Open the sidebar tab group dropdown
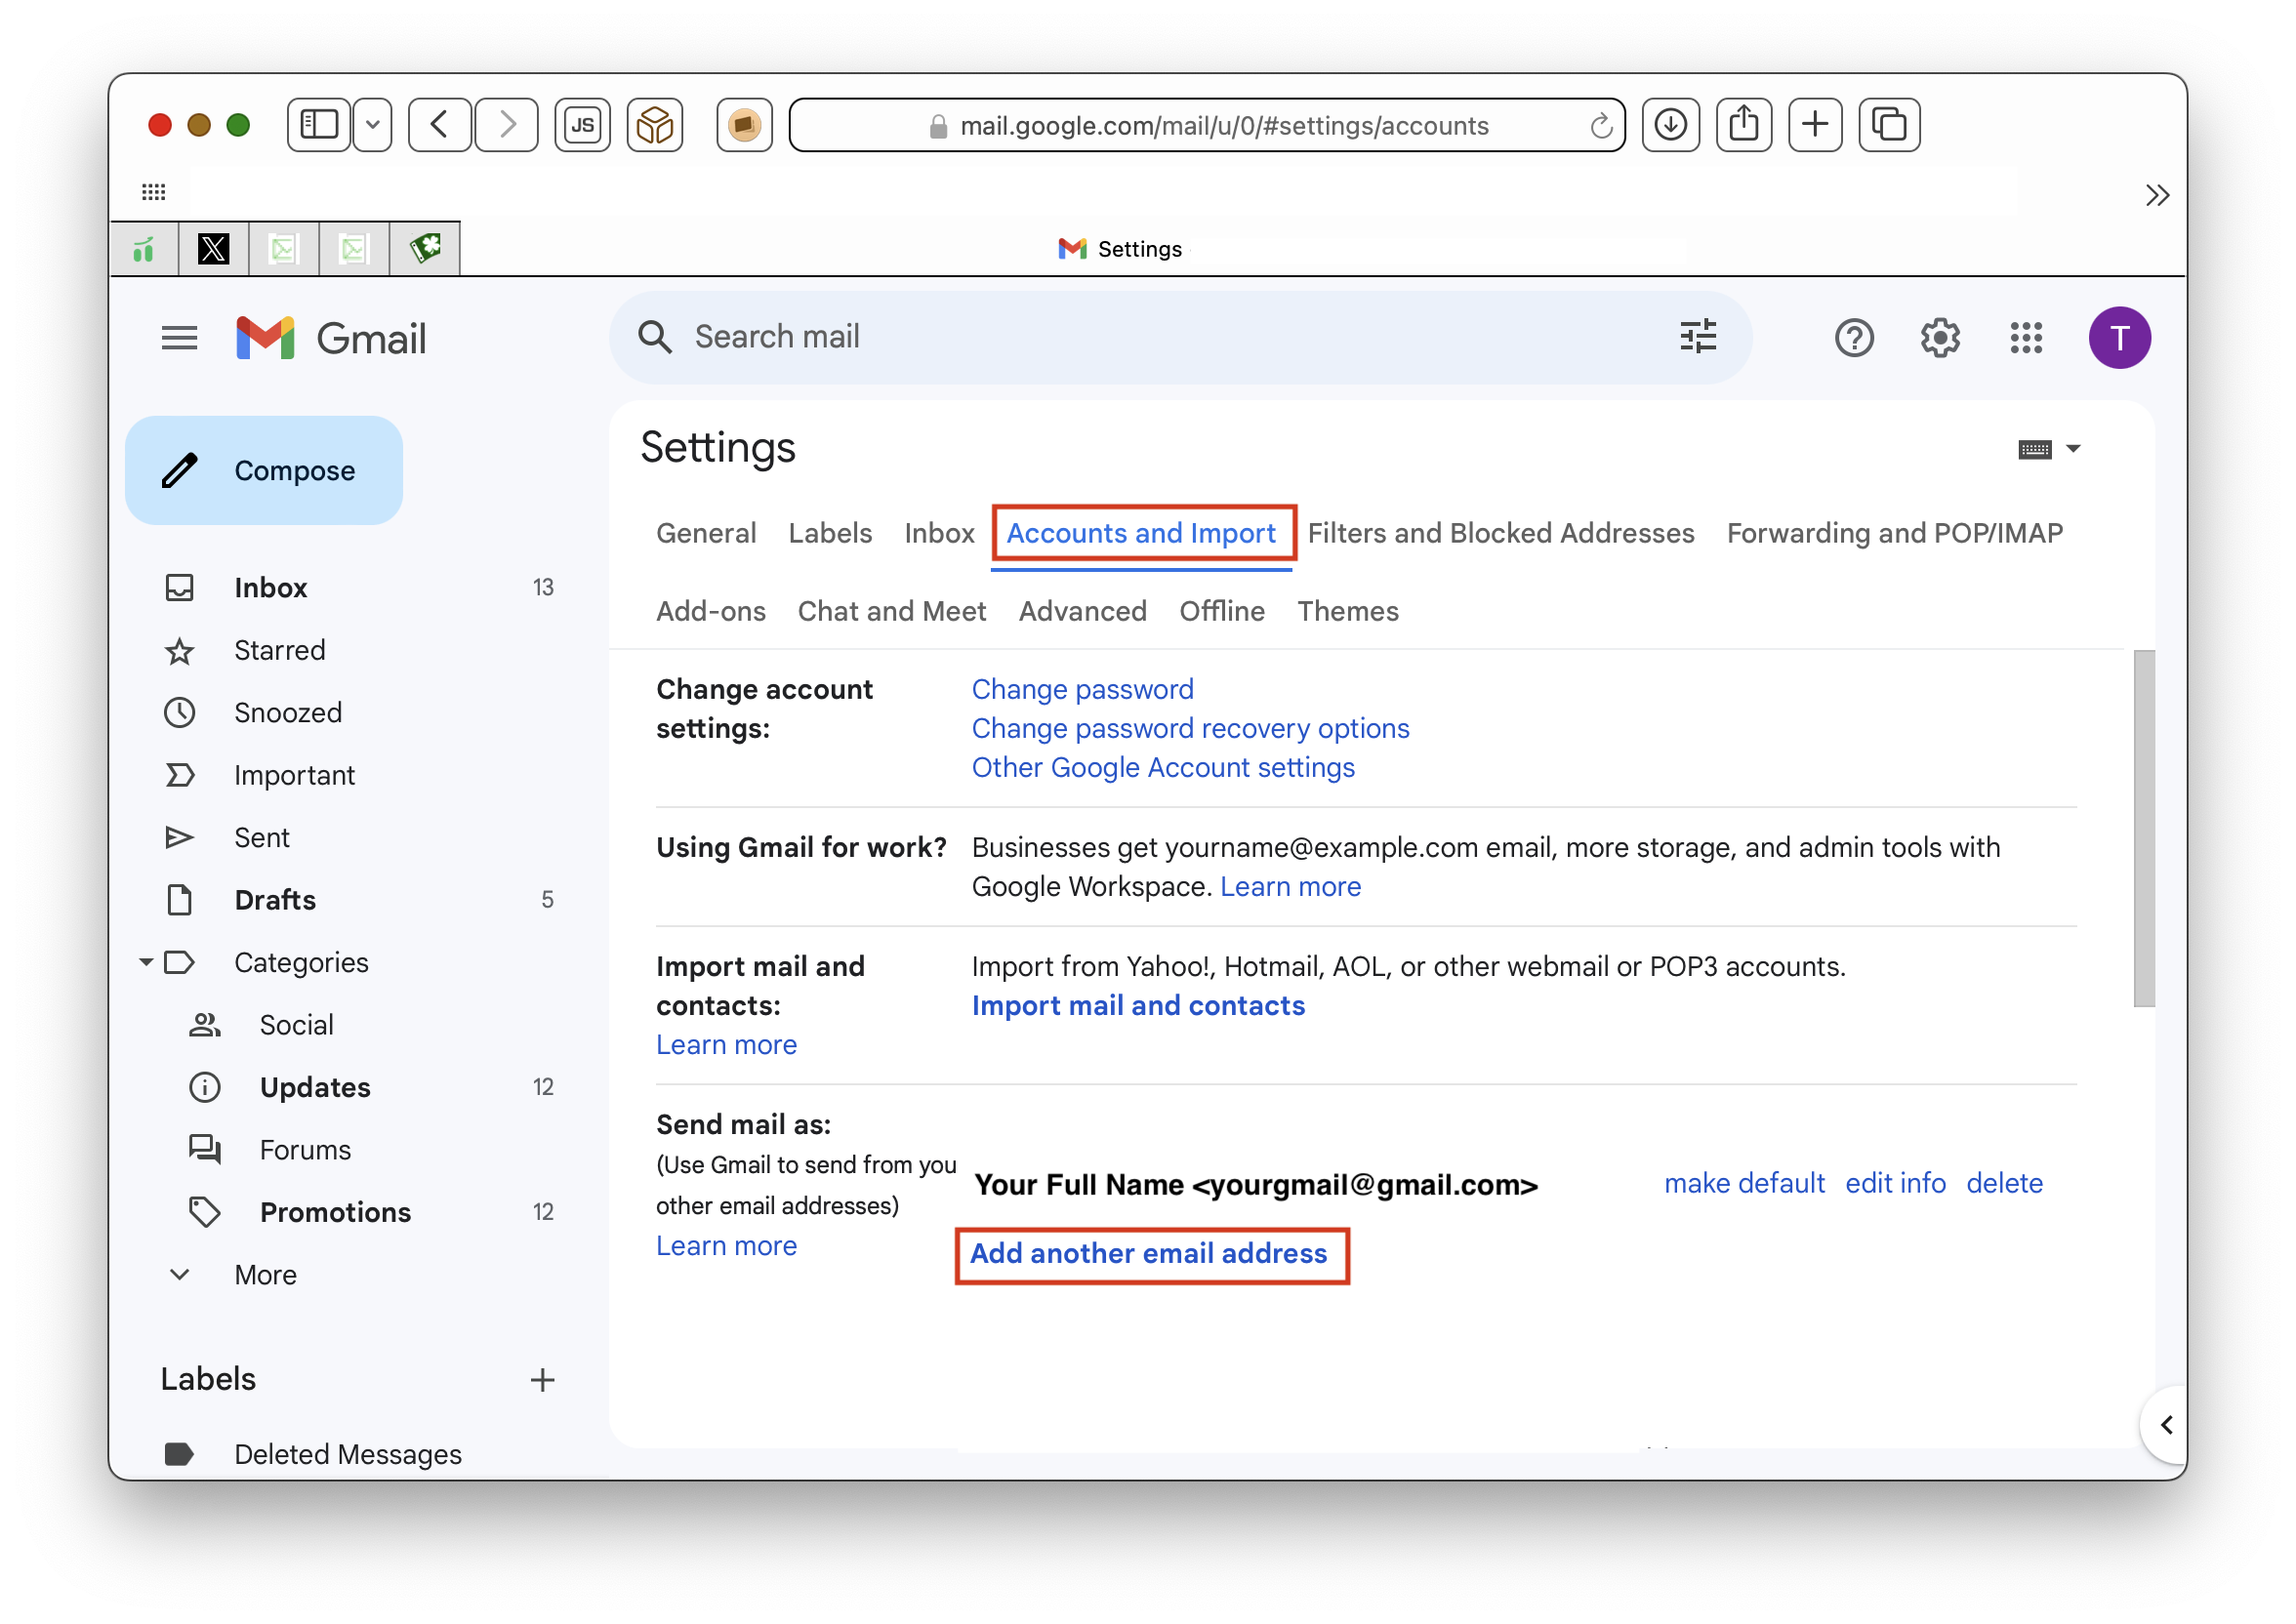The height and width of the screenshot is (1624, 2296). click(x=372, y=125)
